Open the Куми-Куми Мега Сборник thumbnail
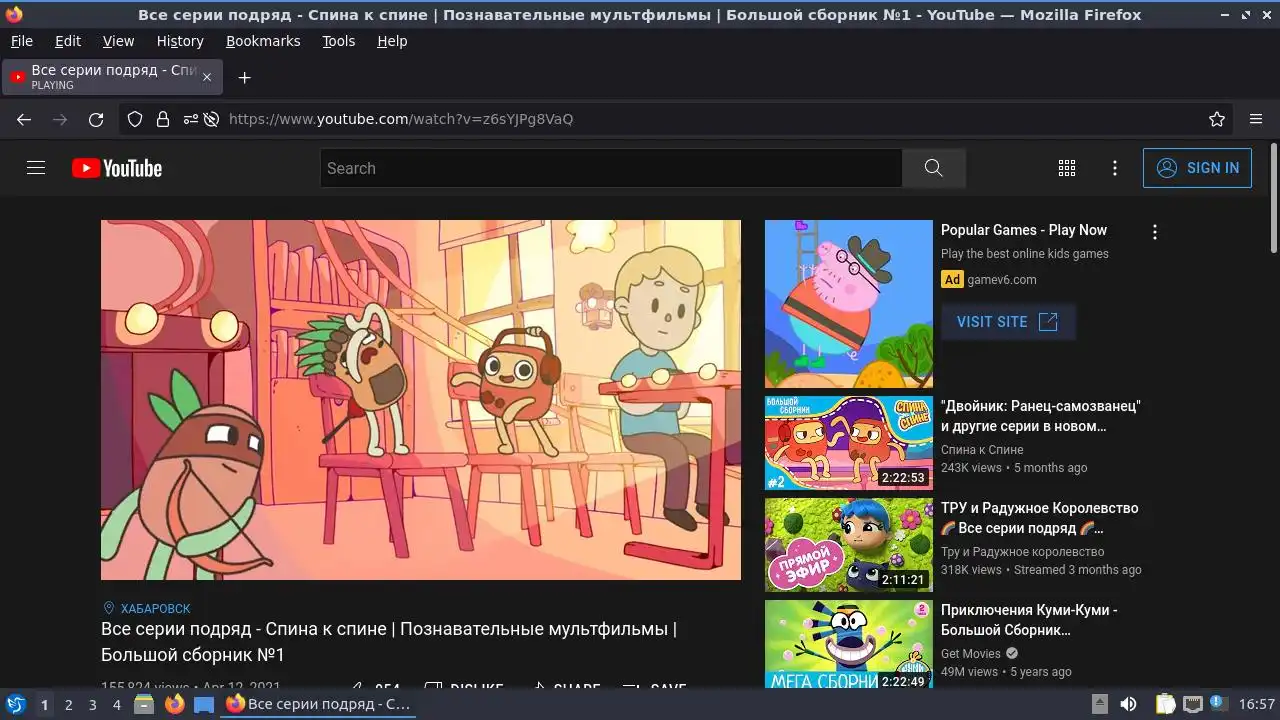 click(x=849, y=644)
